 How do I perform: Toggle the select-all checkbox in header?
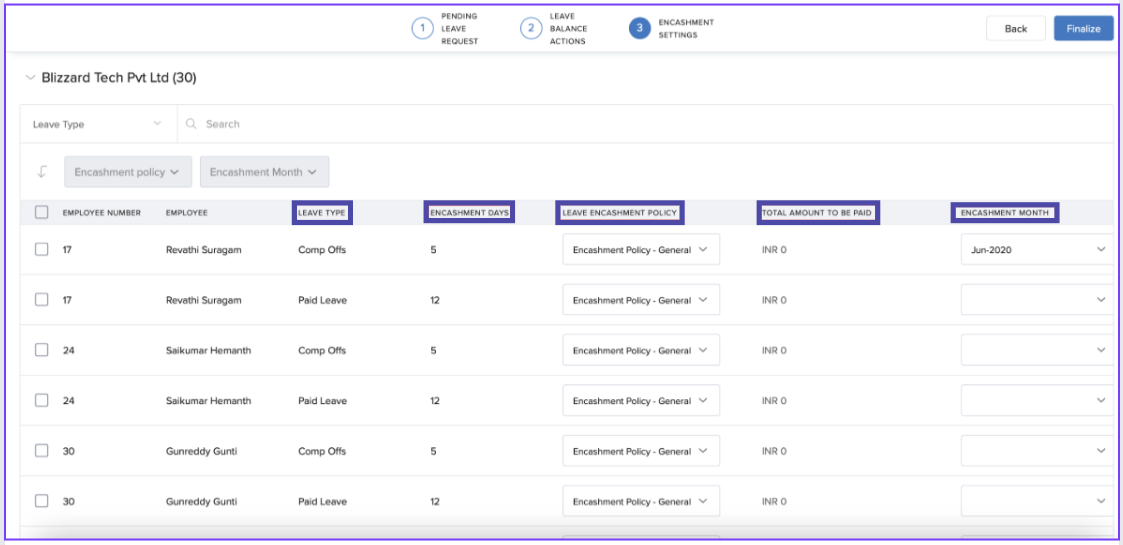41,212
